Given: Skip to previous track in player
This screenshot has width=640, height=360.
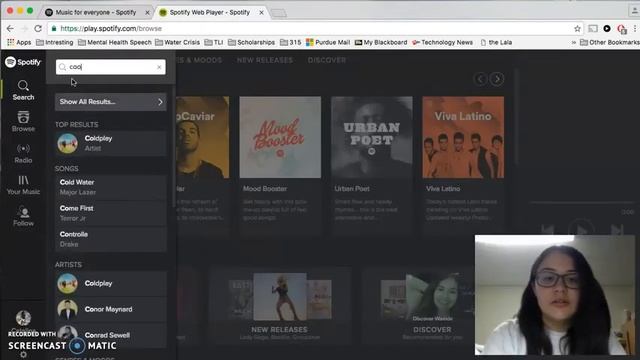Looking at the screenshot, I should click(547, 230).
